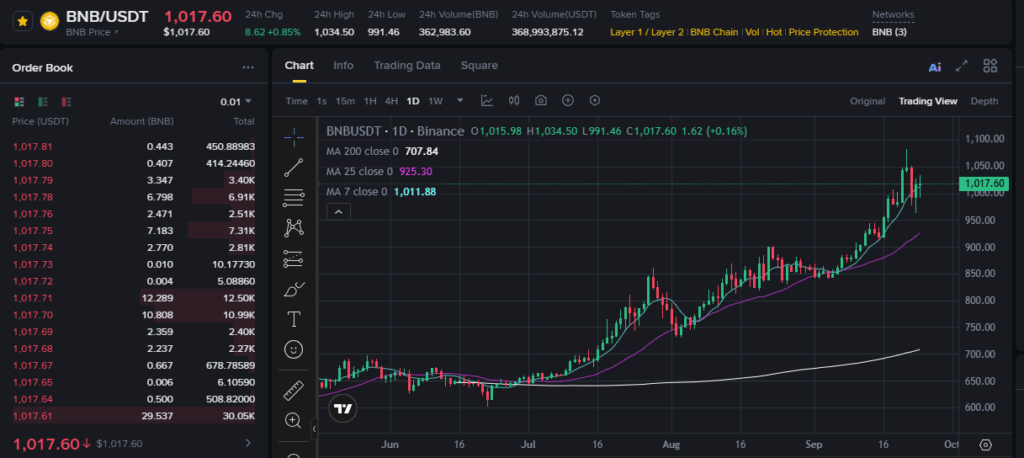Select the brush drawing tool
The width and height of the screenshot is (1024, 458).
(x=294, y=289)
